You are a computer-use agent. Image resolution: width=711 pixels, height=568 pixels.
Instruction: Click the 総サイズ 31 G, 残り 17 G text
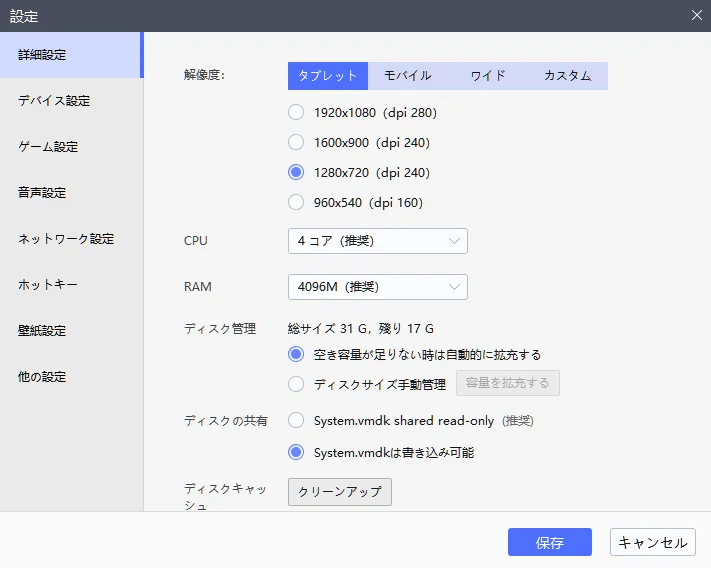tap(360, 328)
